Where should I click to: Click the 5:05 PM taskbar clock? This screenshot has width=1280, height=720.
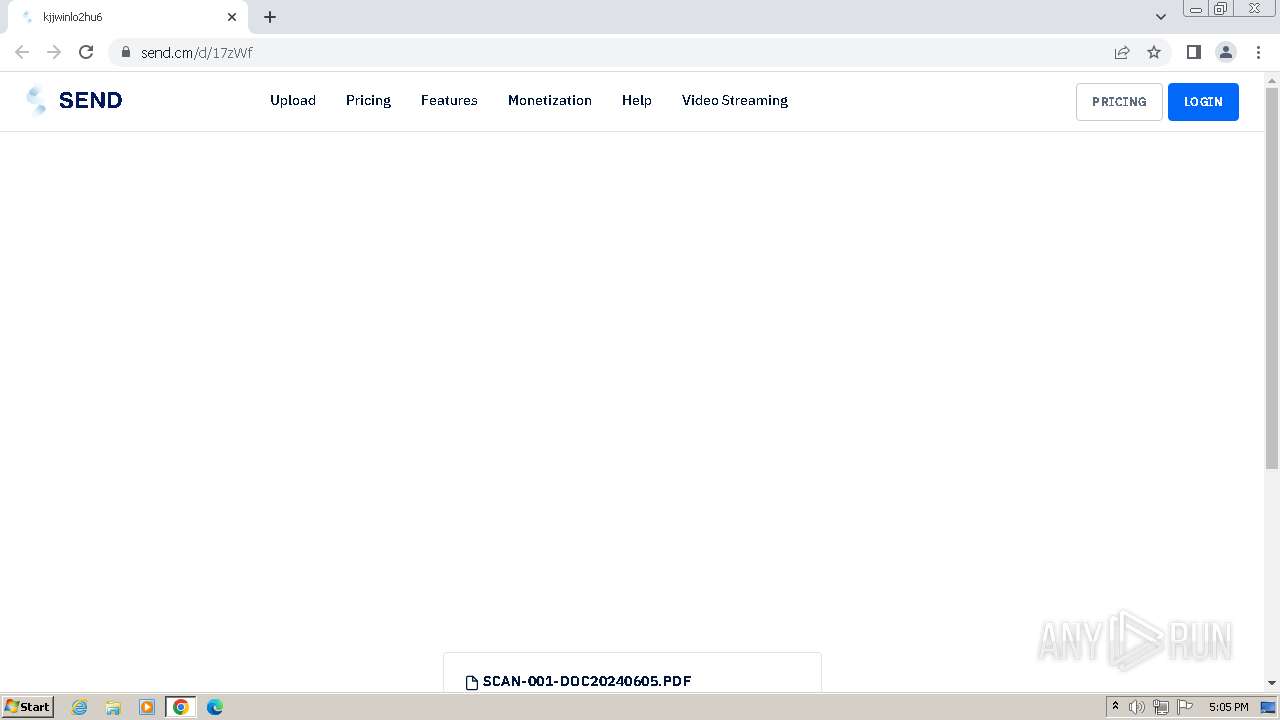pos(1228,707)
